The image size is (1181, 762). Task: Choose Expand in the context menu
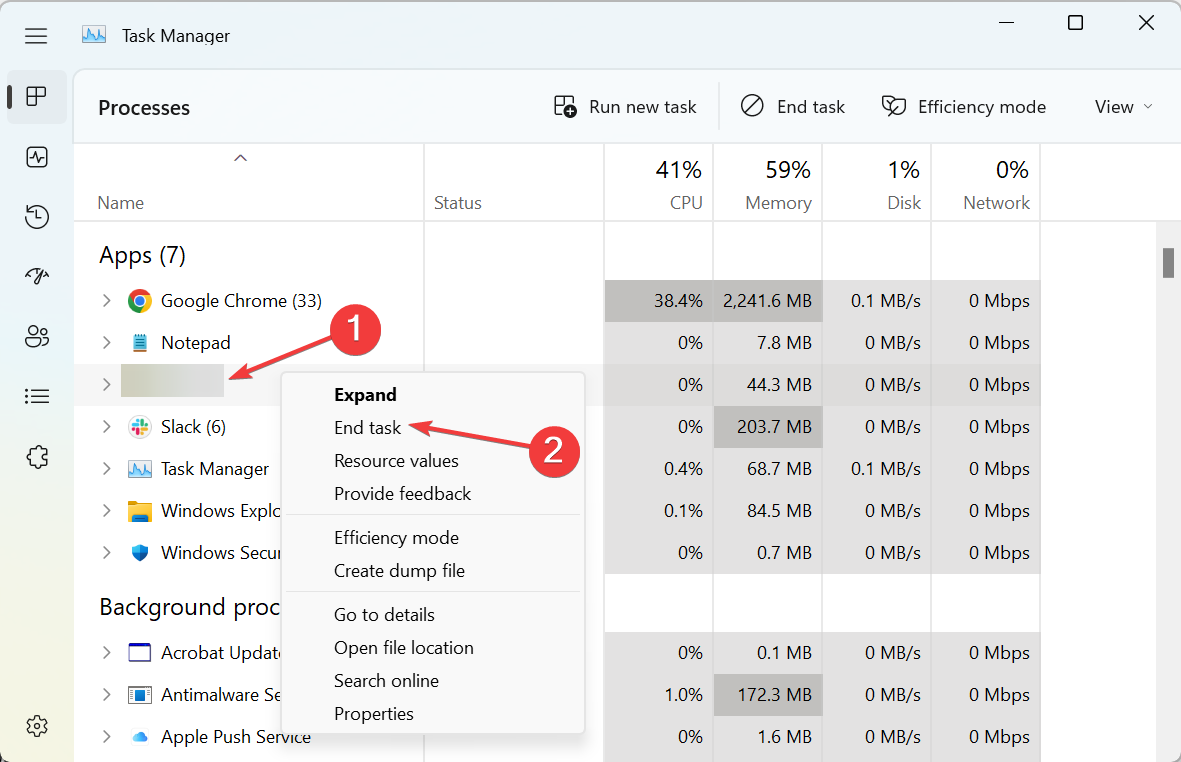[433, 395]
